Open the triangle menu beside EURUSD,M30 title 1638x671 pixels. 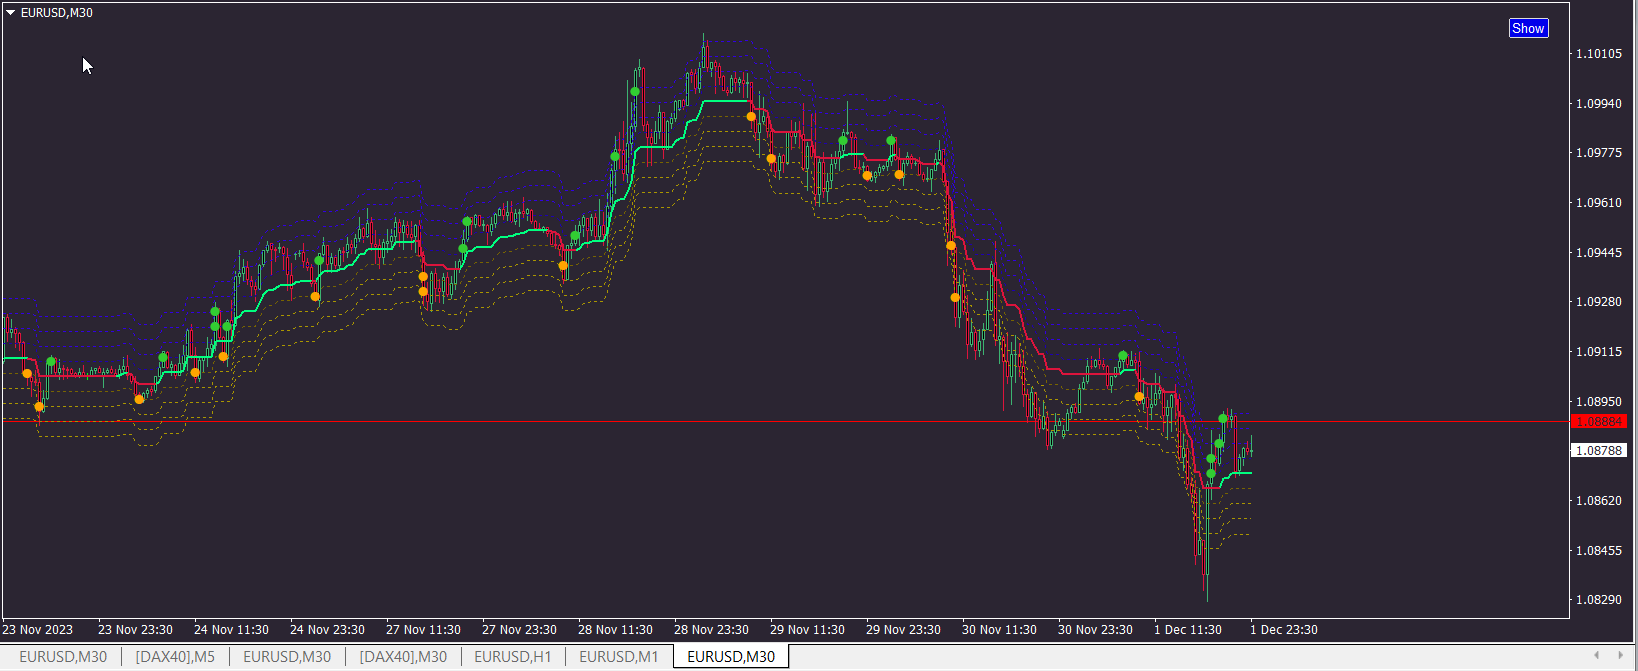pyautogui.click(x=10, y=13)
